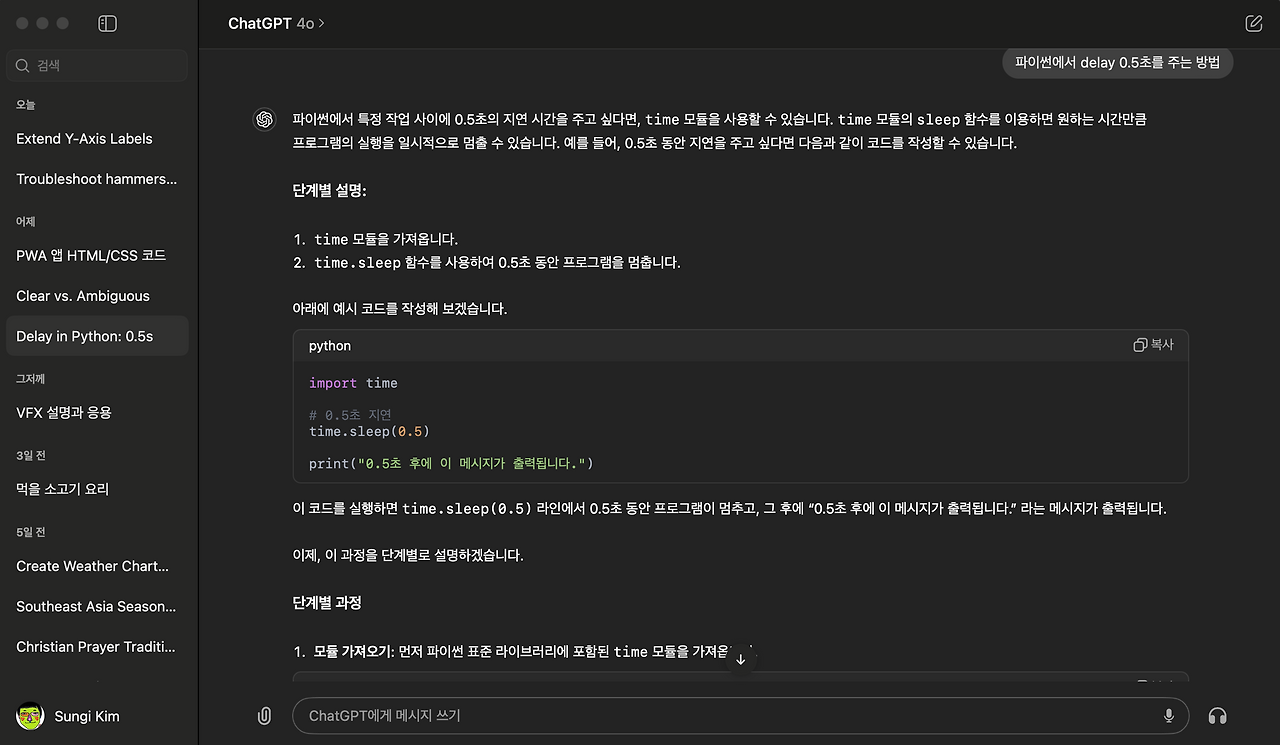Click the search magnifier in the sidebar
The width and height of the screenshot is (1280, 745).
tap(22, 65)
